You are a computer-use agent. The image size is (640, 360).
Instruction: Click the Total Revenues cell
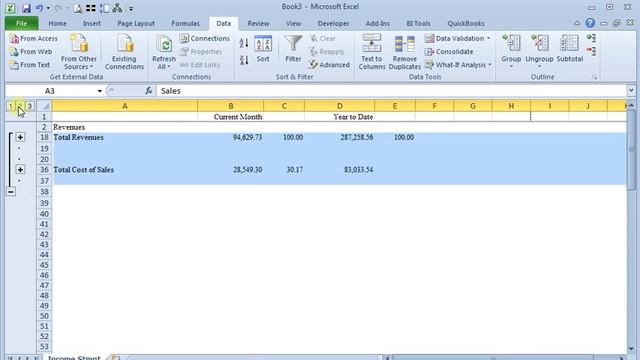coord(125,138)
